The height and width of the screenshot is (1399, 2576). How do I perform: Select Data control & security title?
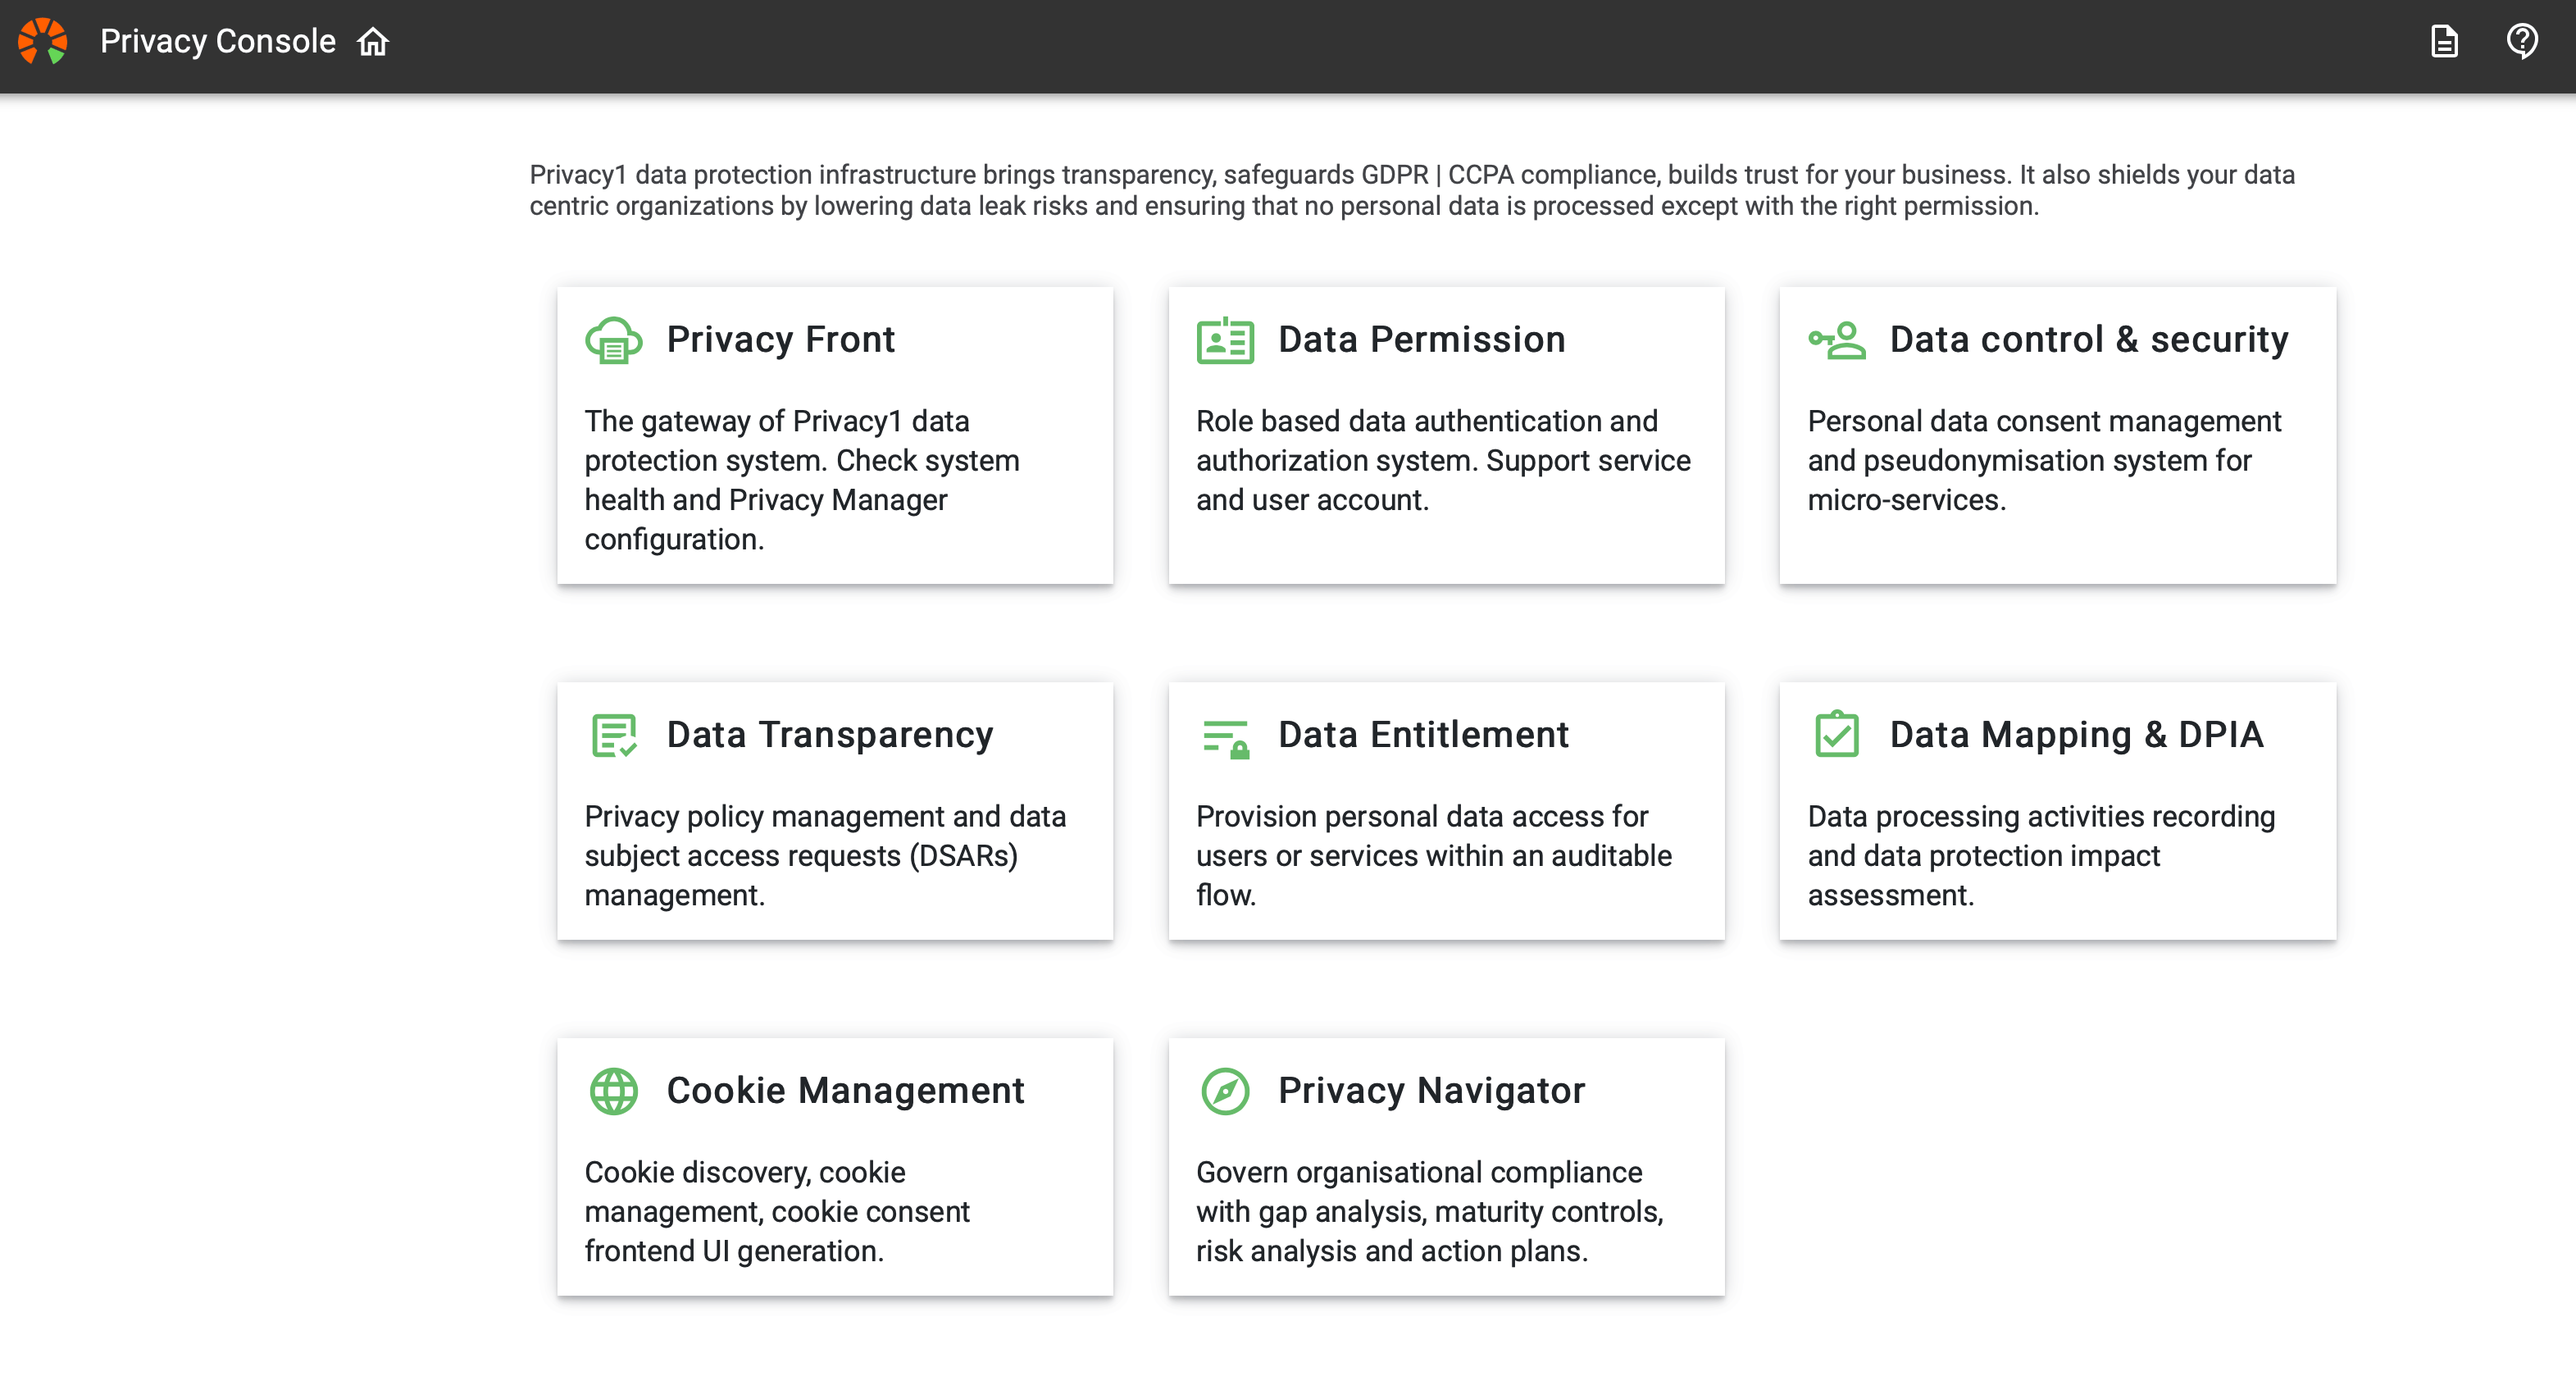pyautogui.click(x=2088, y=340)
